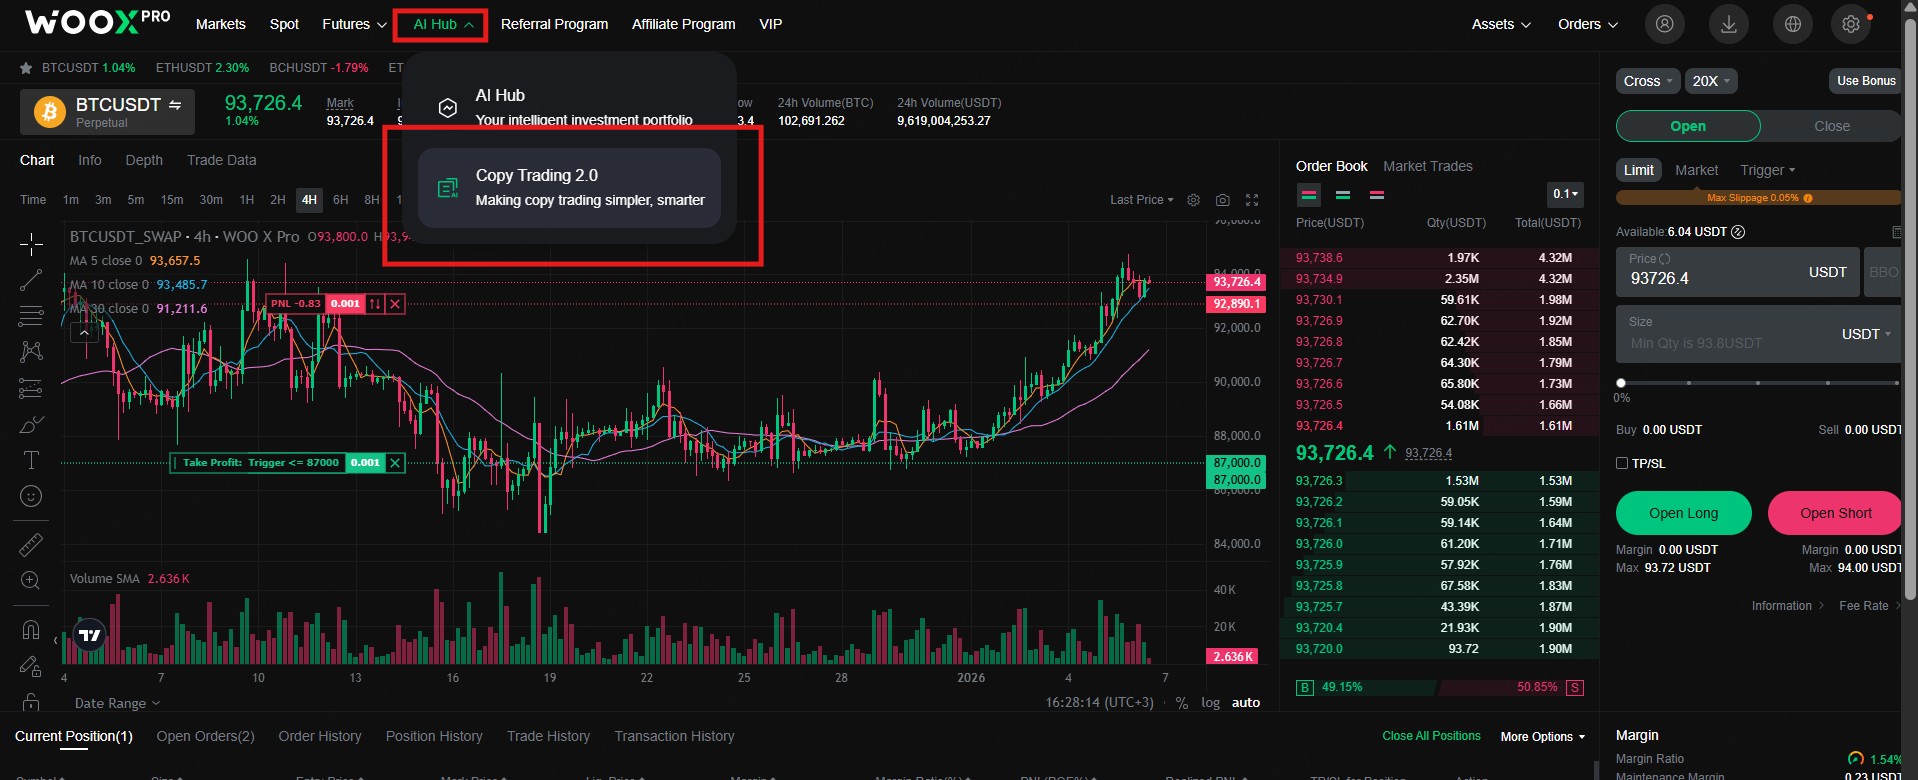Choose the text annotation tool
Viewport: 1918px width, 780px height.
pyautogui.click(x=31, y=460)
